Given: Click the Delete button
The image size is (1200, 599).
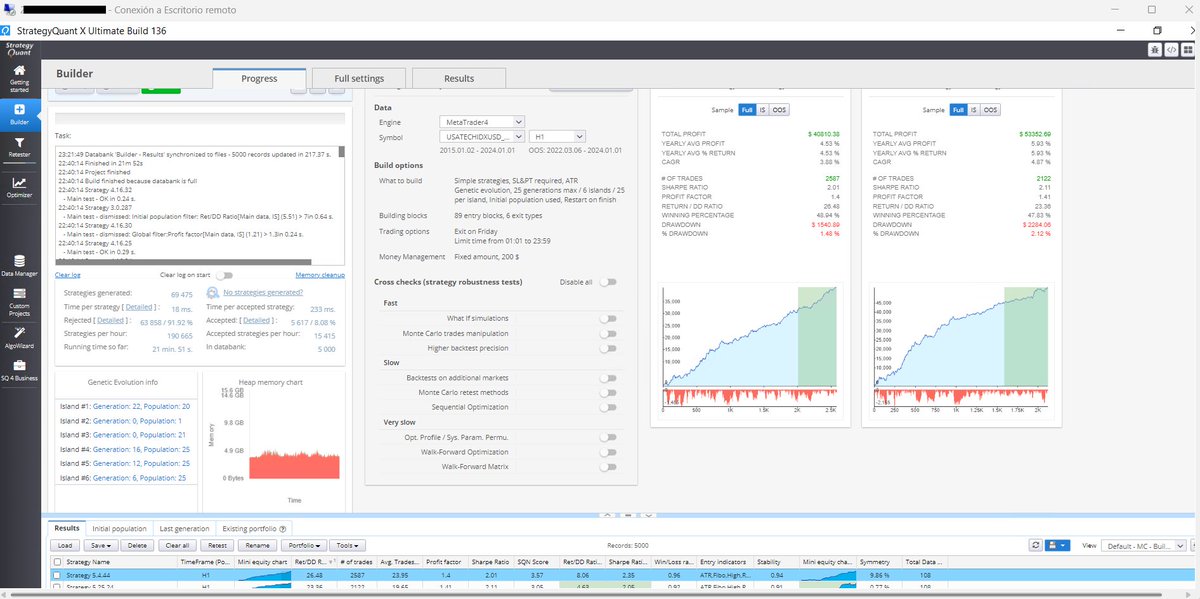Looking at the screenshot, I should (x=138, y=545).
